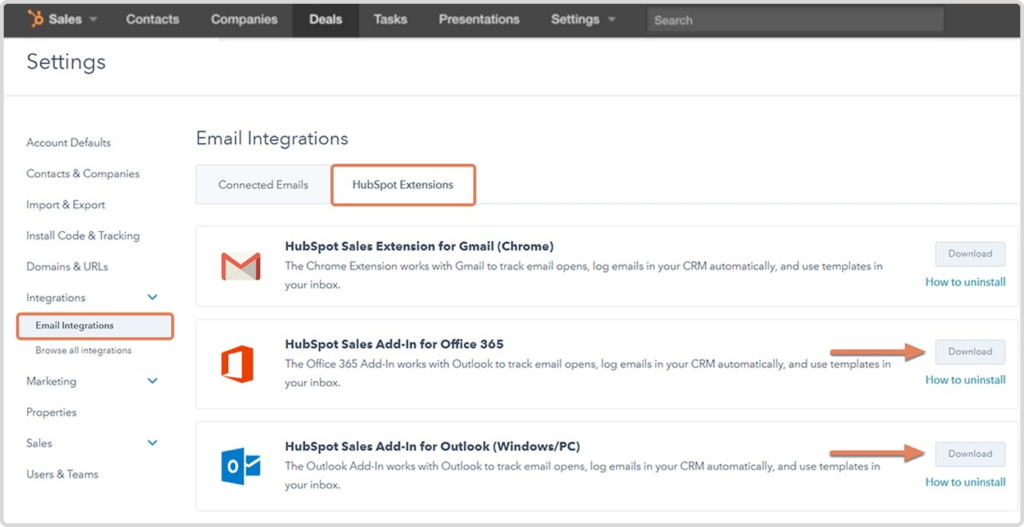Open the Deals menu item
Screen dimensions: 1024x527
point(325,20)
